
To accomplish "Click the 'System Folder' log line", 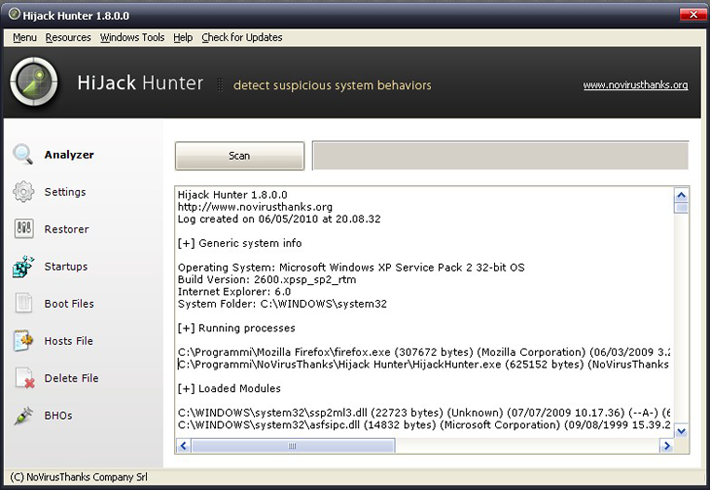I will point(282,304).
